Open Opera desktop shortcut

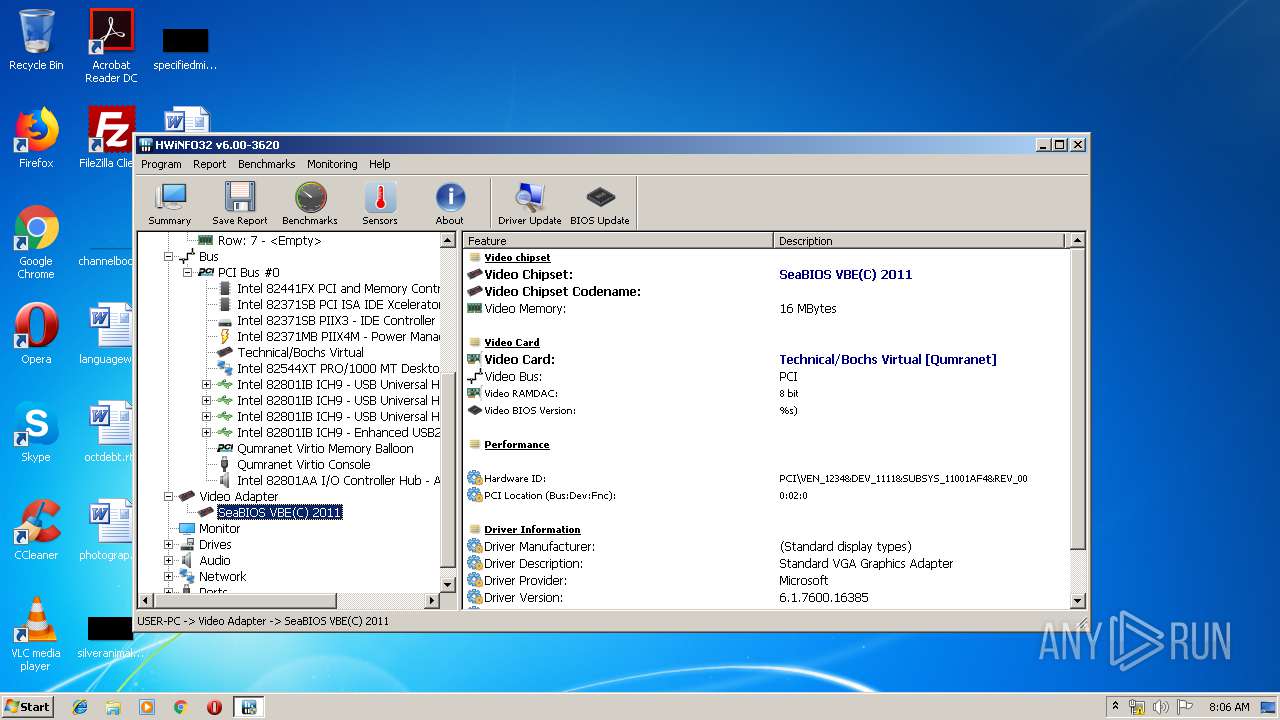point(36,334)
